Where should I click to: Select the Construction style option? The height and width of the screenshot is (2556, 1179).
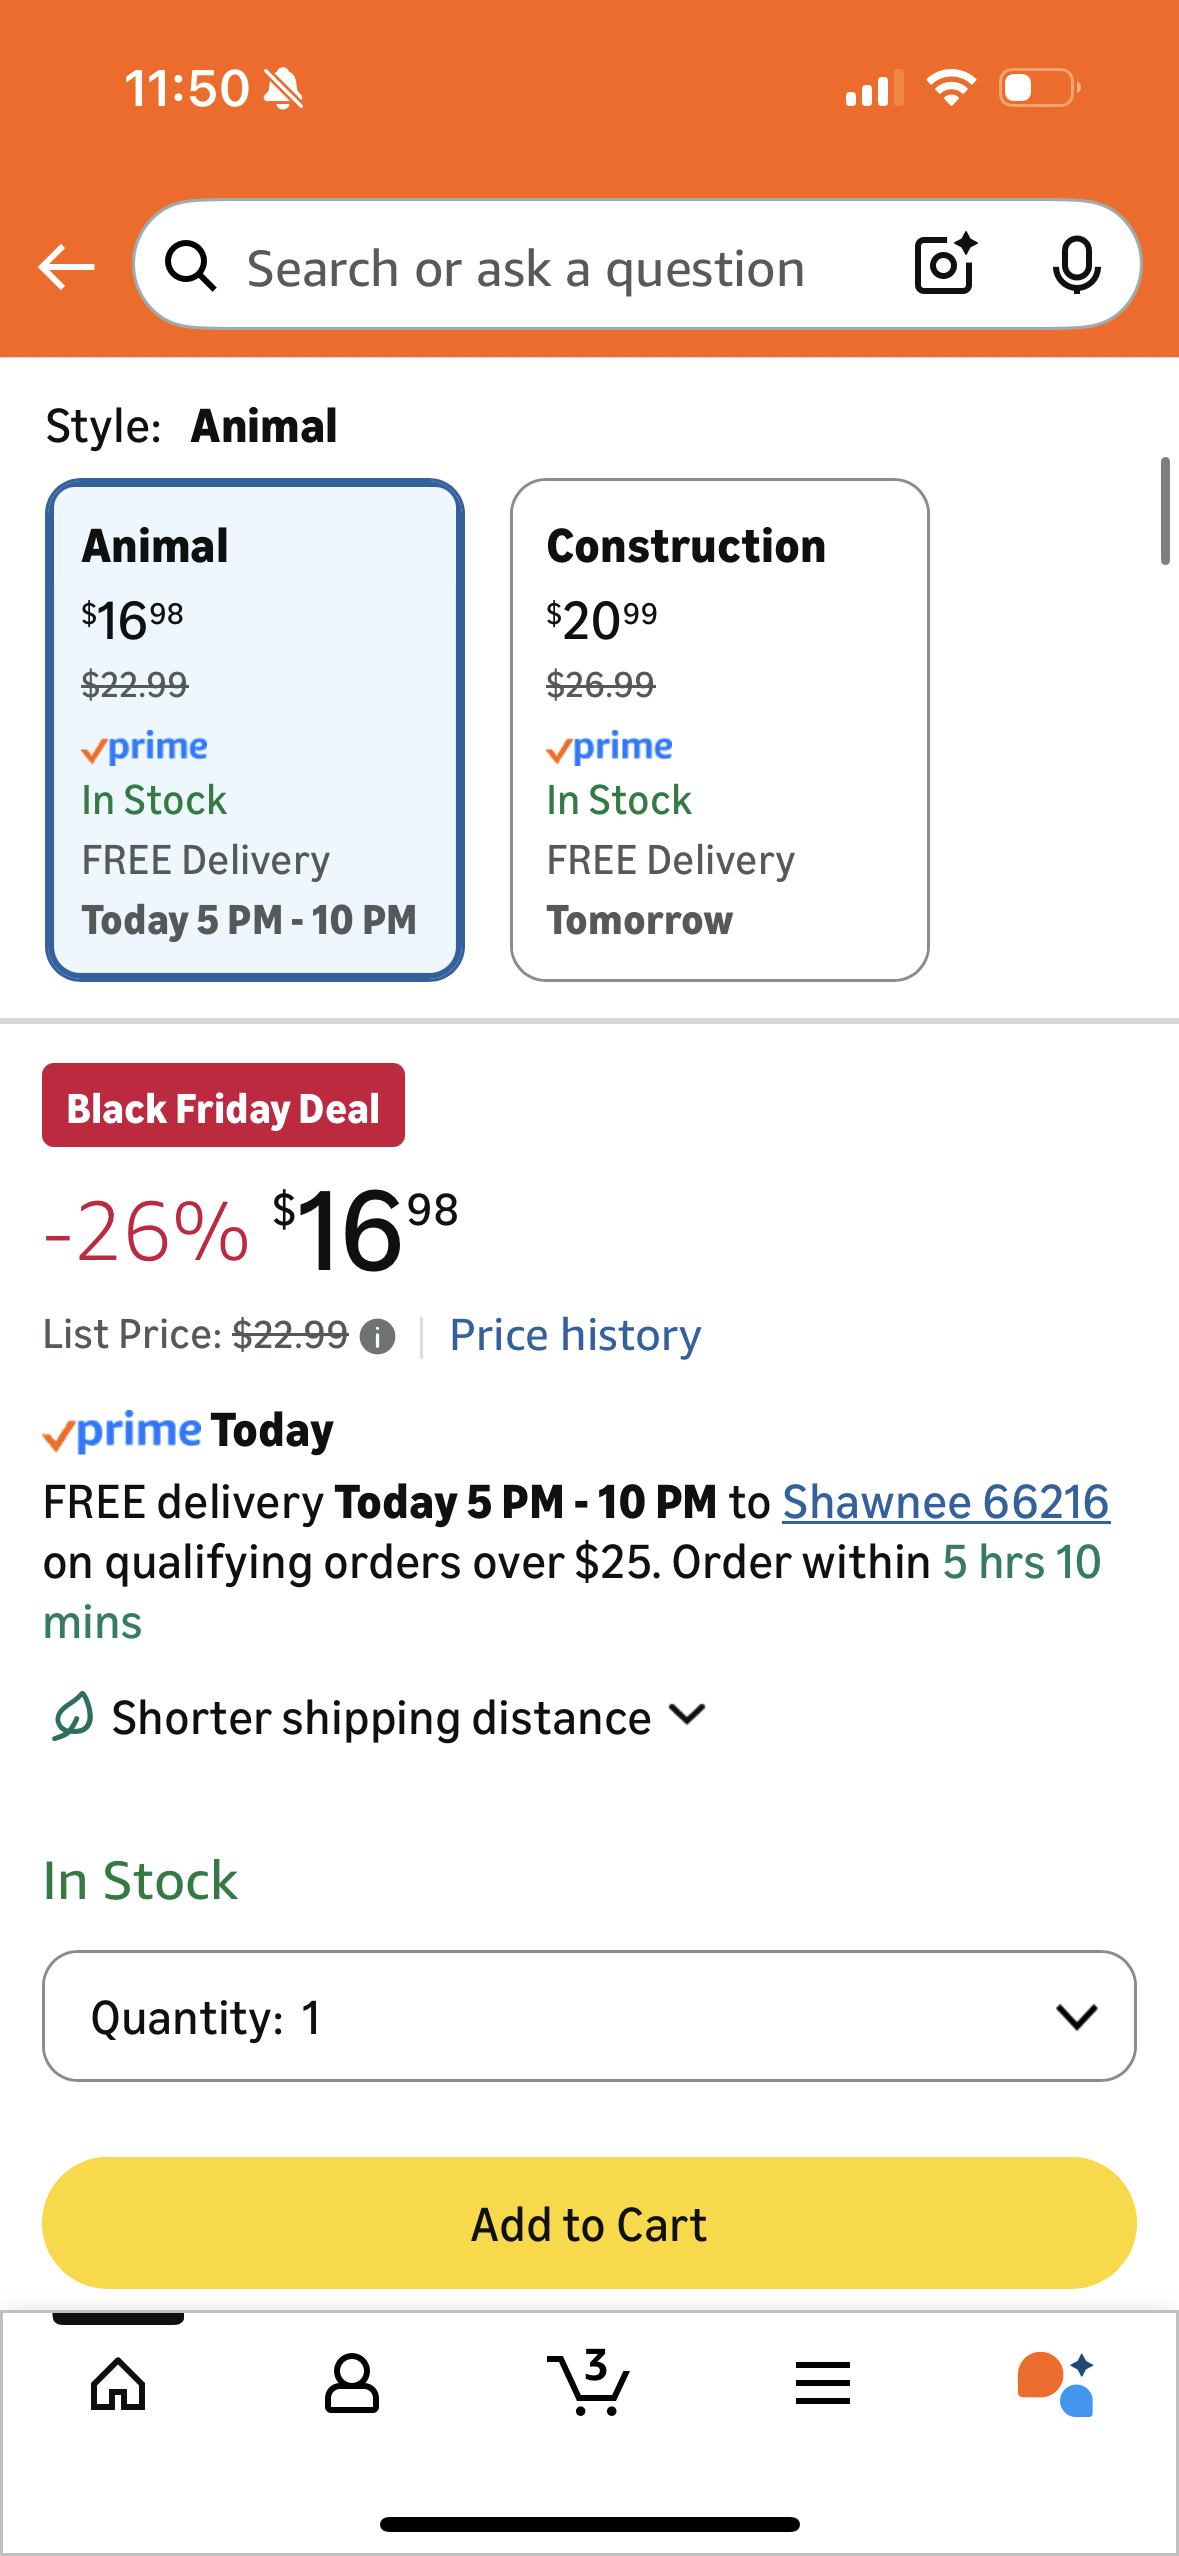(719, 730)
